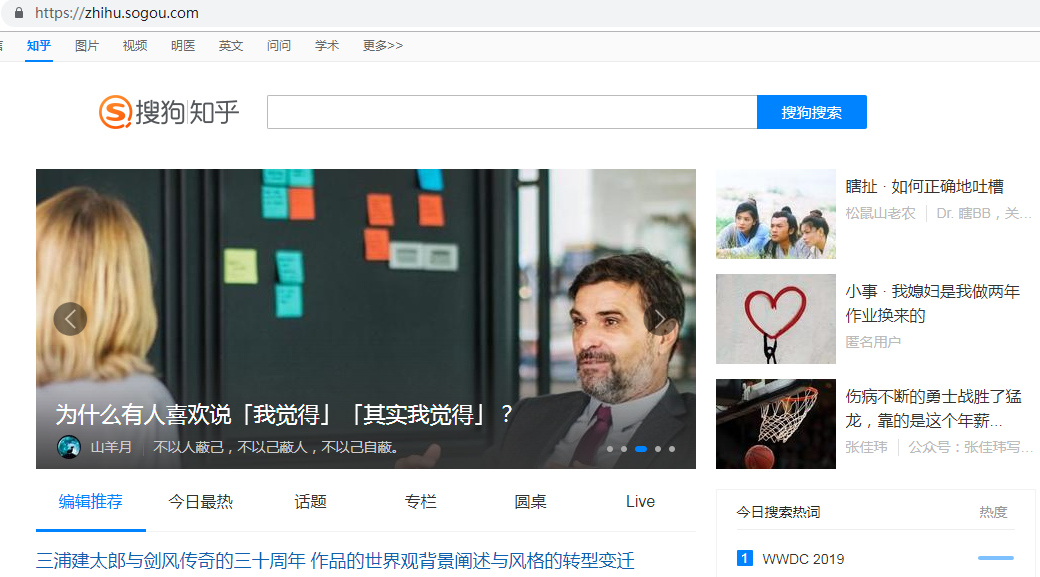This screenshot has width=1040, height=577.
Task: Go to 视频 search category
Action: (x=135, y=46)
